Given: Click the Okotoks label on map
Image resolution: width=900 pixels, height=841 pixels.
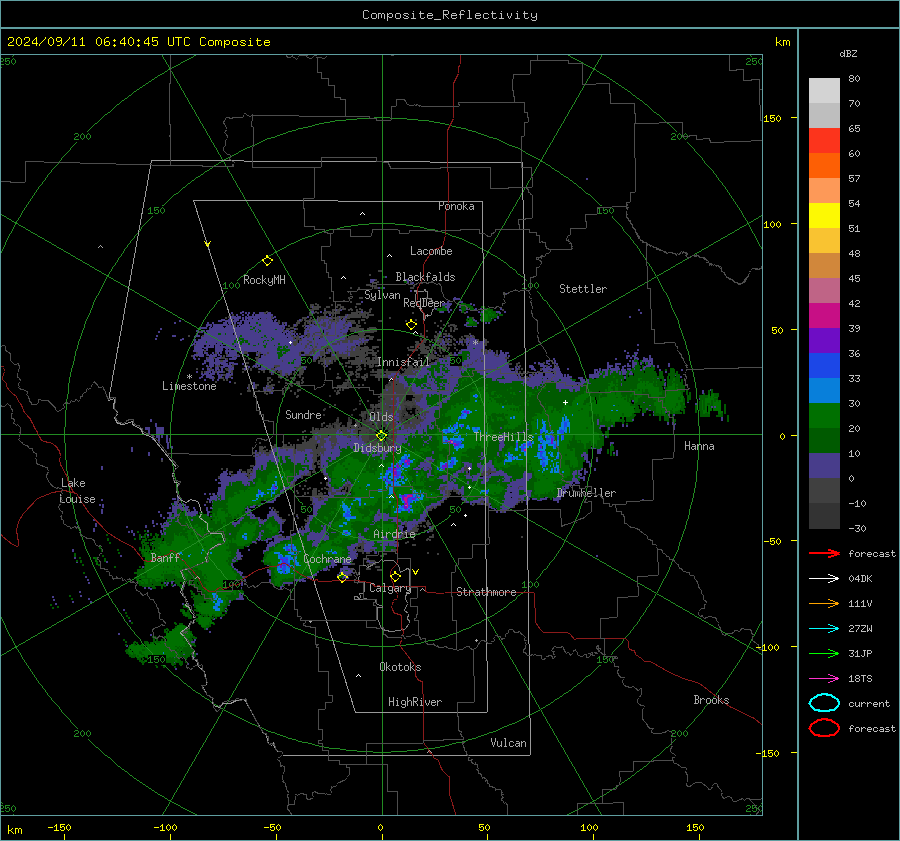Looking at the screenshot, I should click(400, 667).
